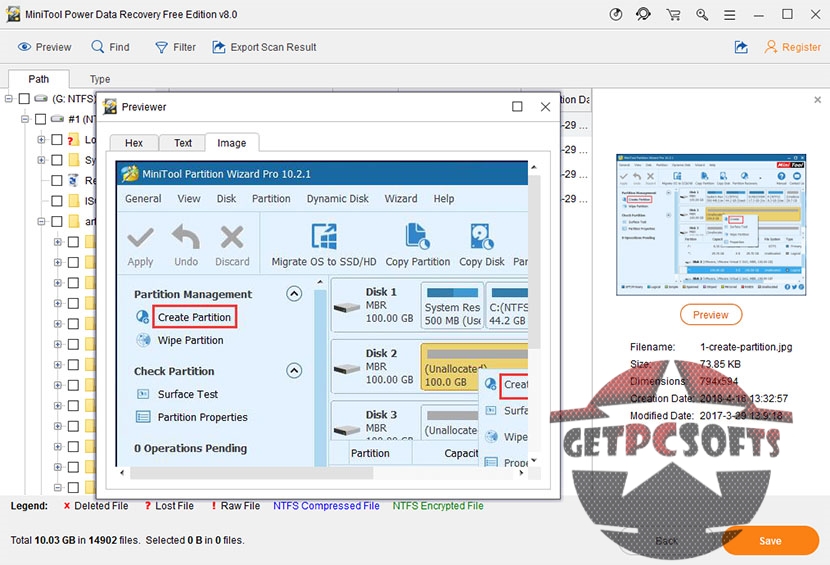Click the clock icon in title bar
Screen dimensions: 830x565
tap(616, 14)
